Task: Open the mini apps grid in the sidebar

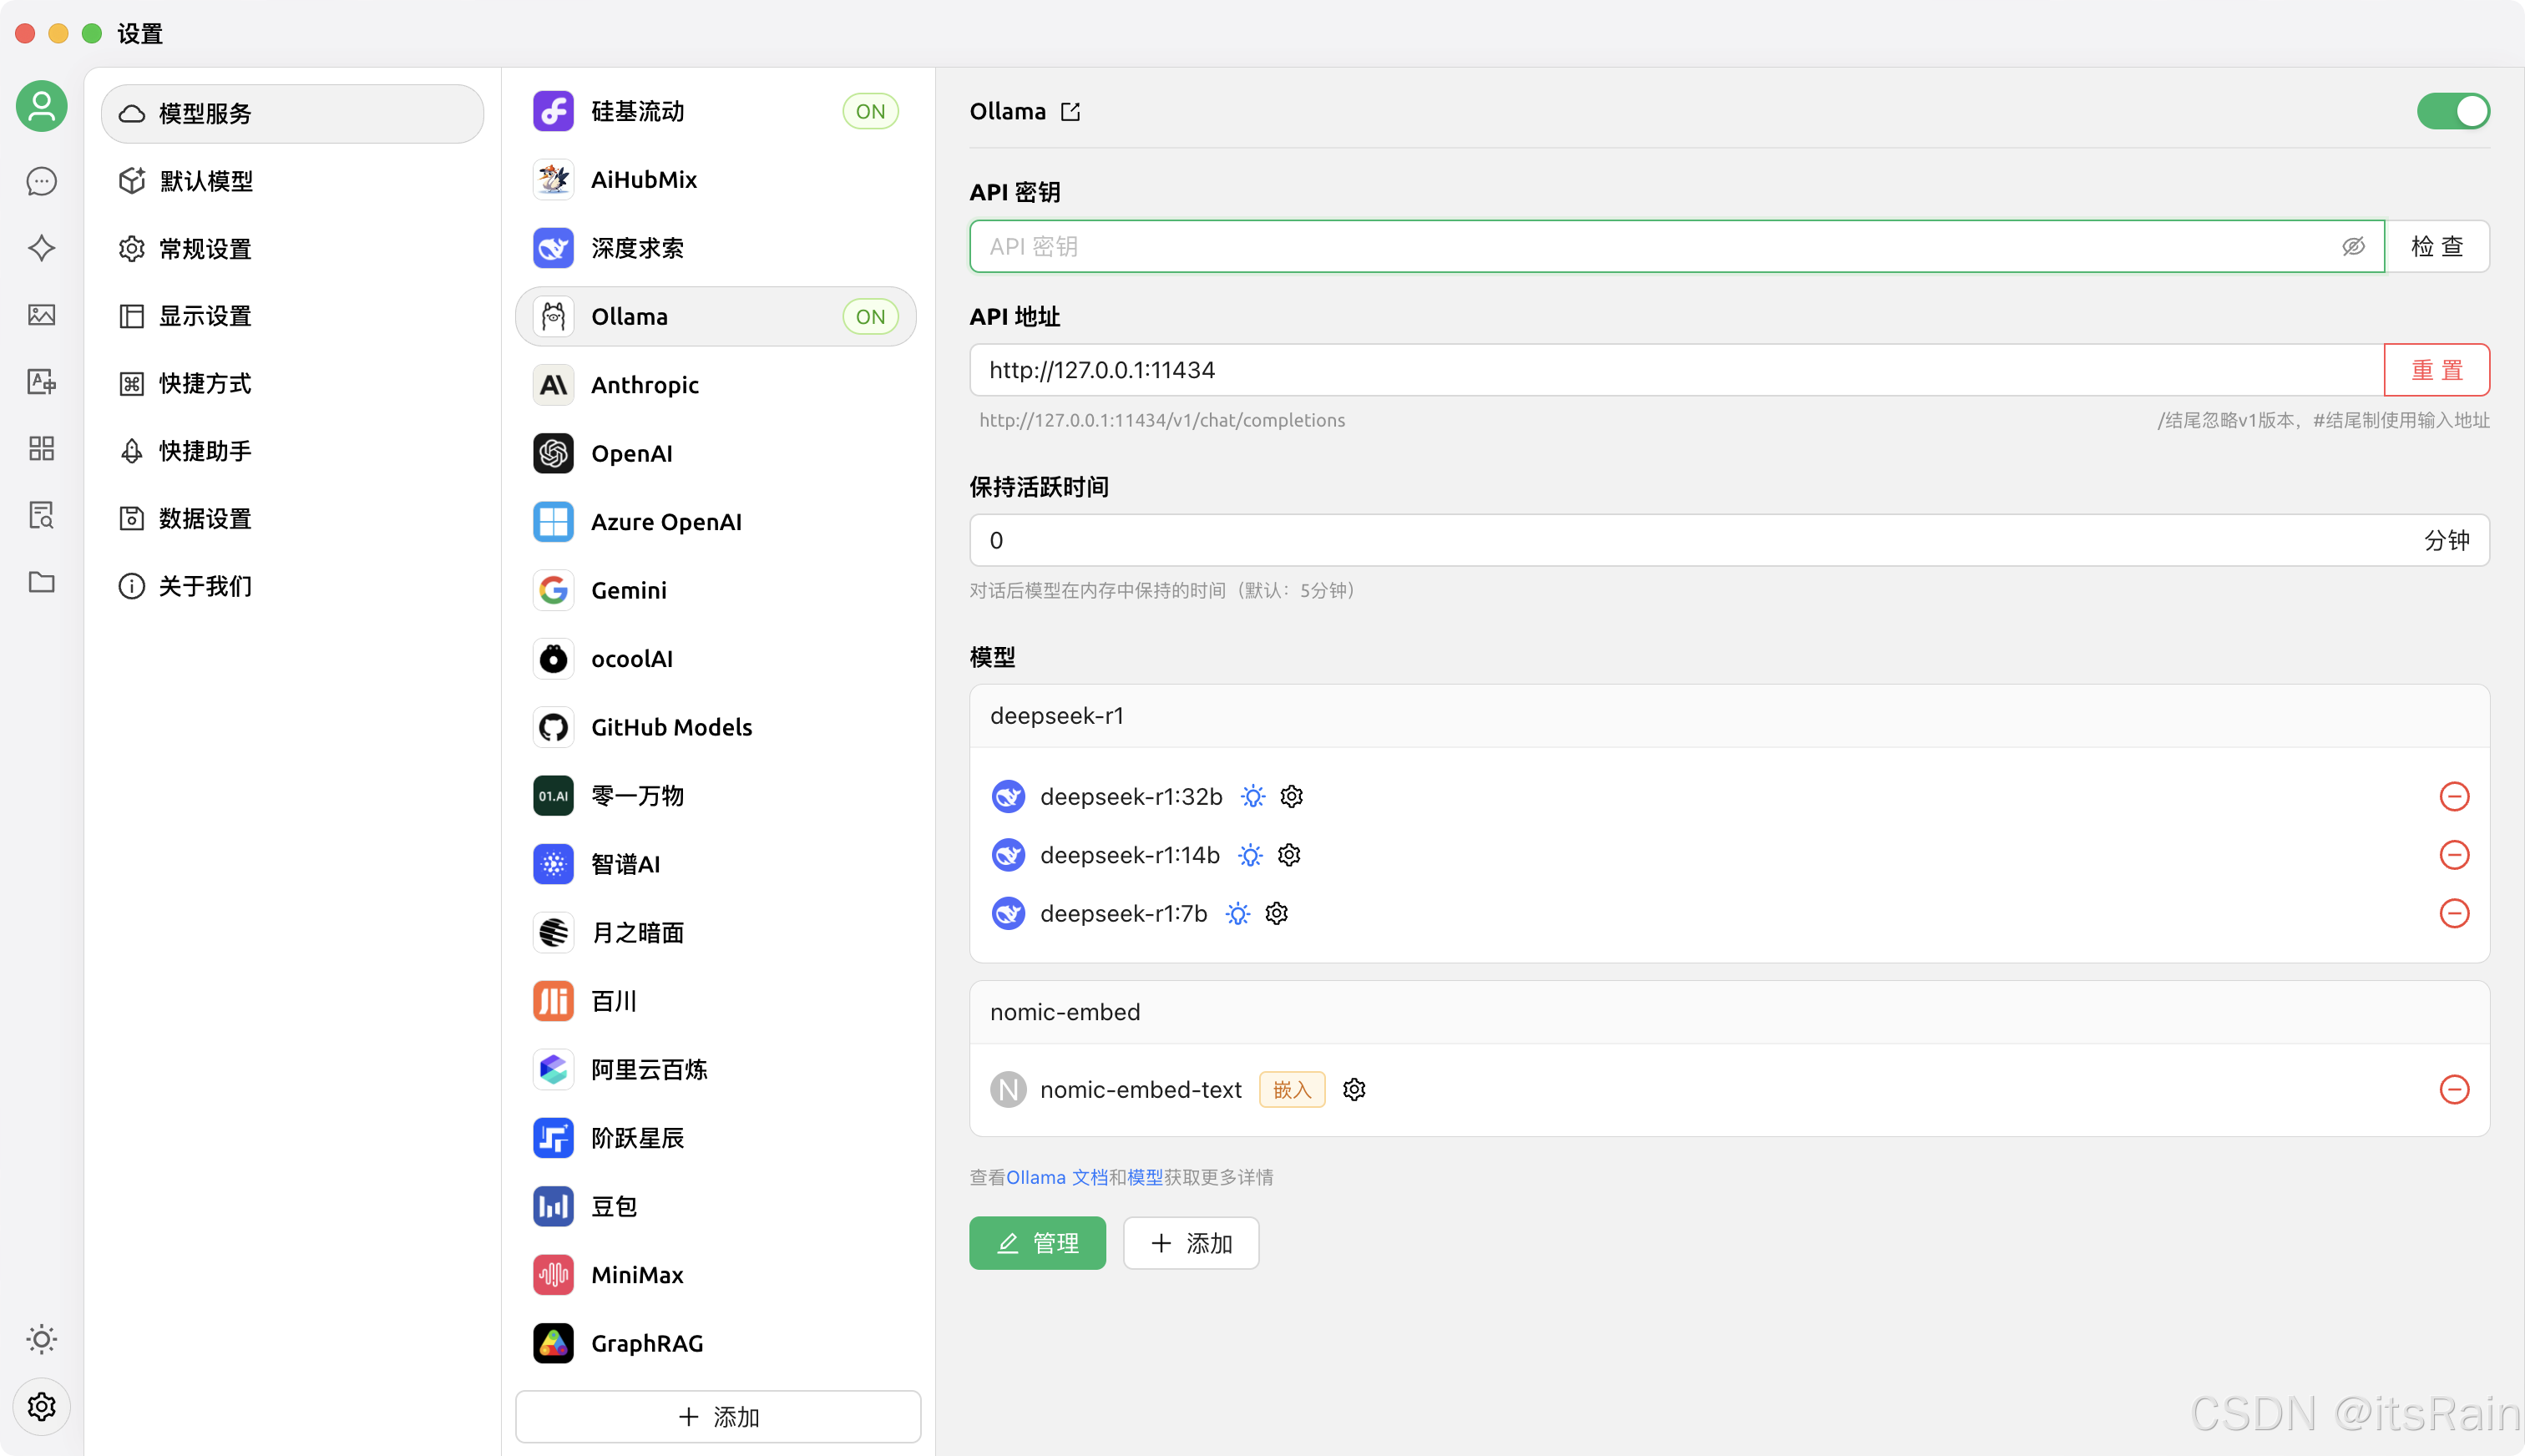Action: click(x=41, y=448)
